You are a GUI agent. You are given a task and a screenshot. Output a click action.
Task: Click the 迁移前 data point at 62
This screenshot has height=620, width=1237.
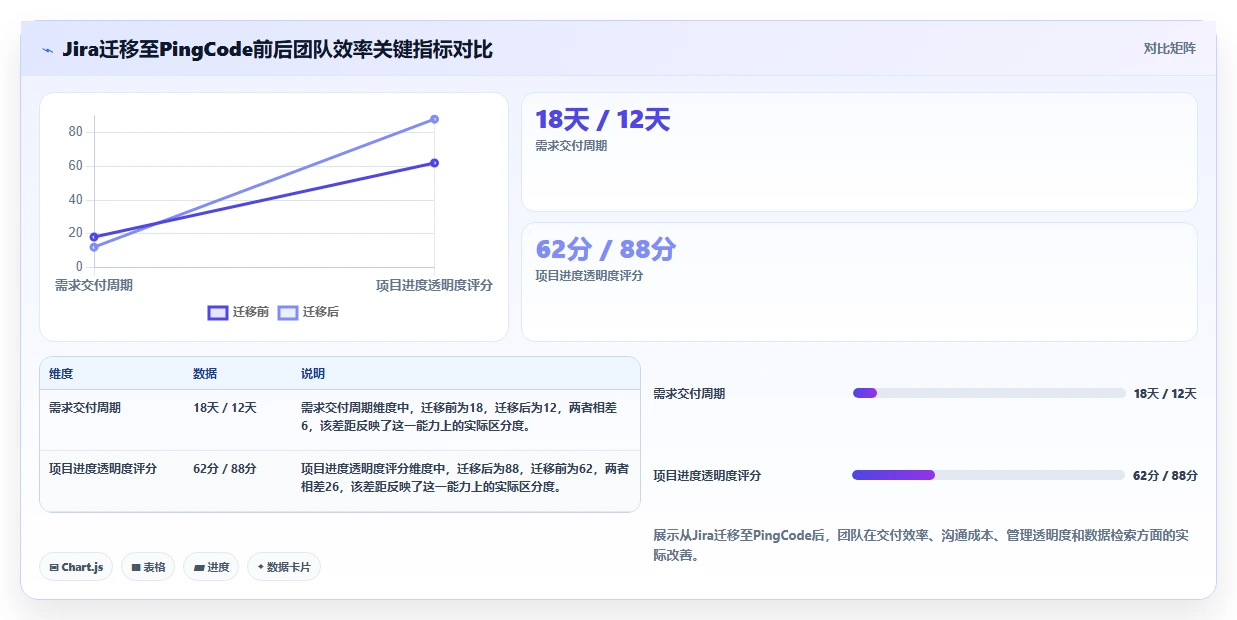434,163
